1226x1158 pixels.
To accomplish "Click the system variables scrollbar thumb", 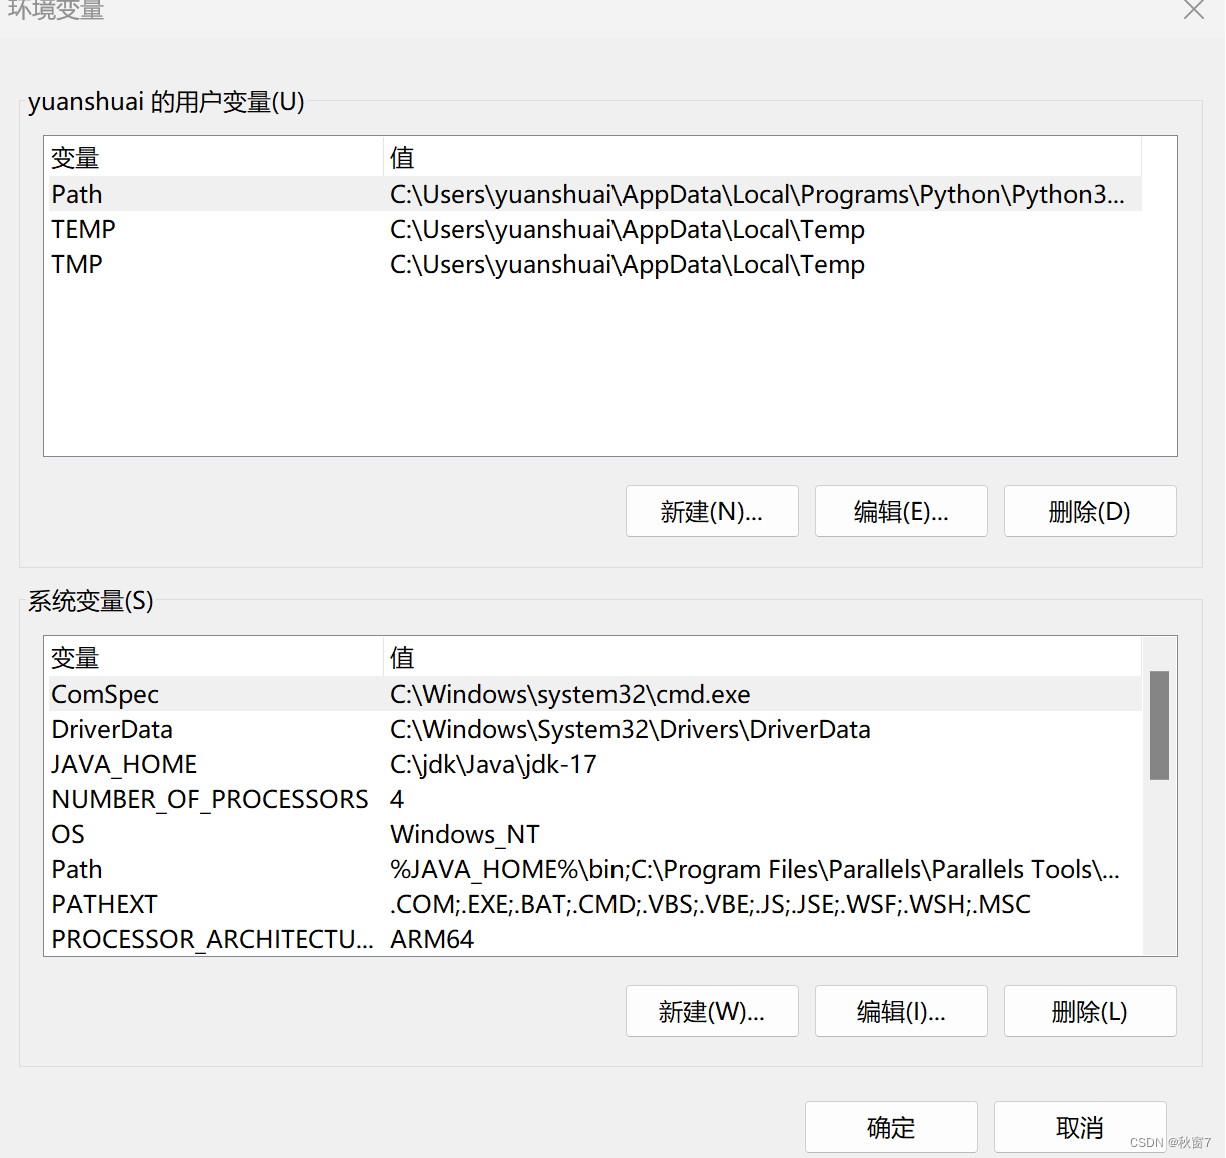I will pos(1159,725).
